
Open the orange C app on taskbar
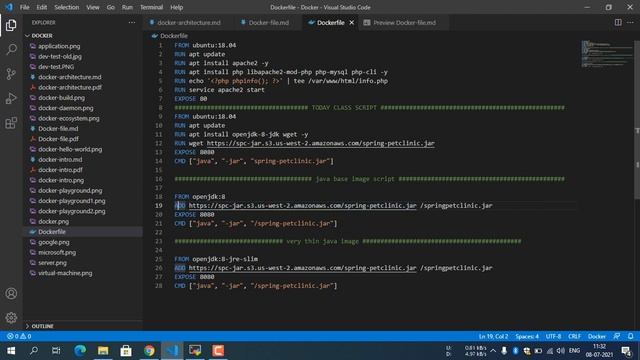point(218,351)
